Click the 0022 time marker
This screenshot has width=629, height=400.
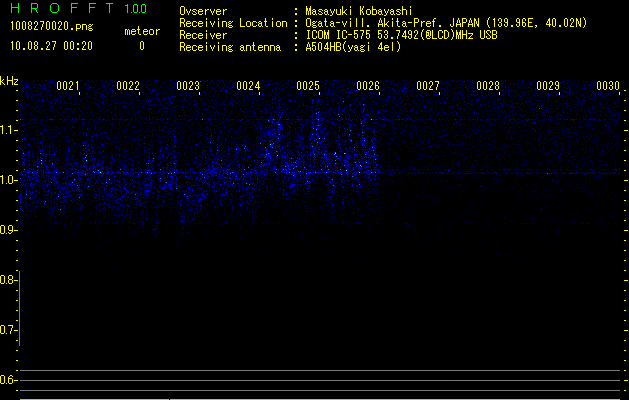(128, 86)
